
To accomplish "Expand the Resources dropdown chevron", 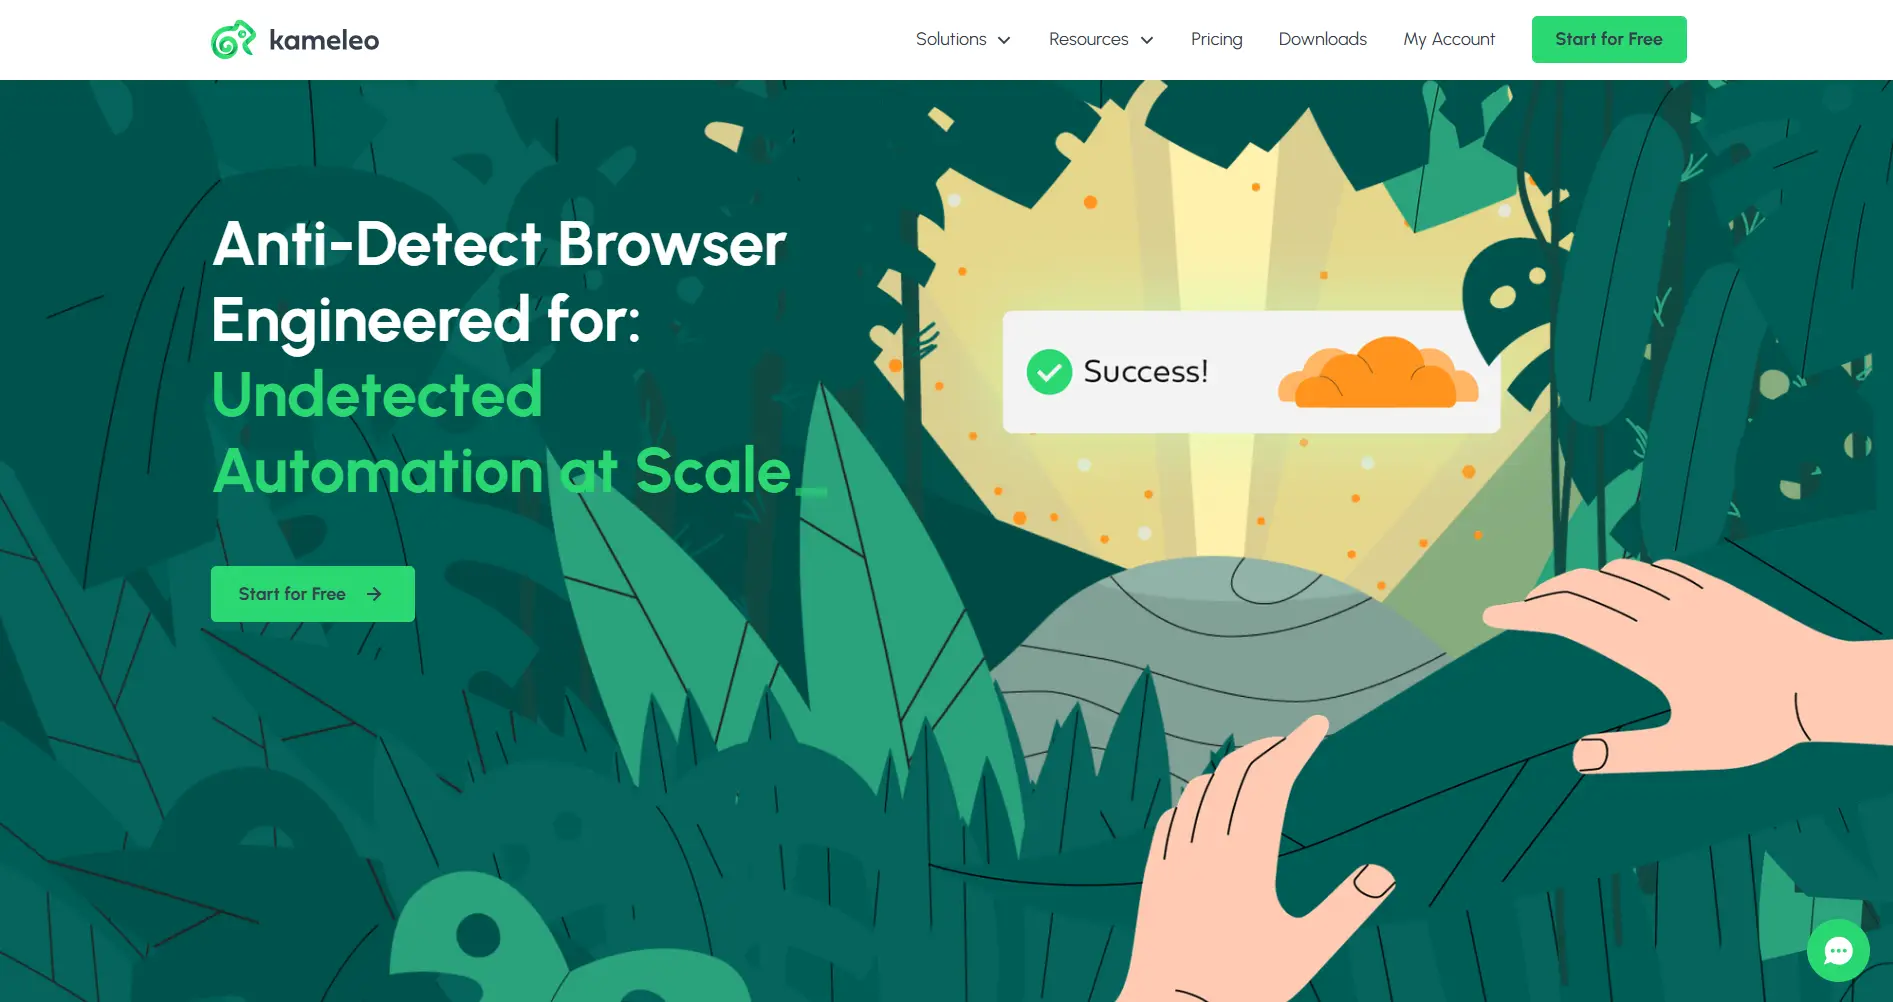I will tap(1147, 40).
